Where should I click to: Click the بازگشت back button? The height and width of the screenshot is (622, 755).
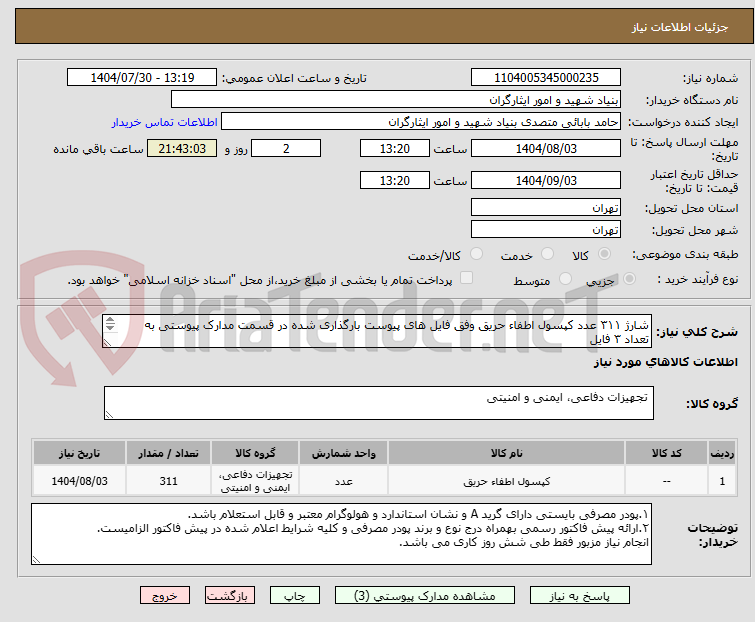coord(230,596)
